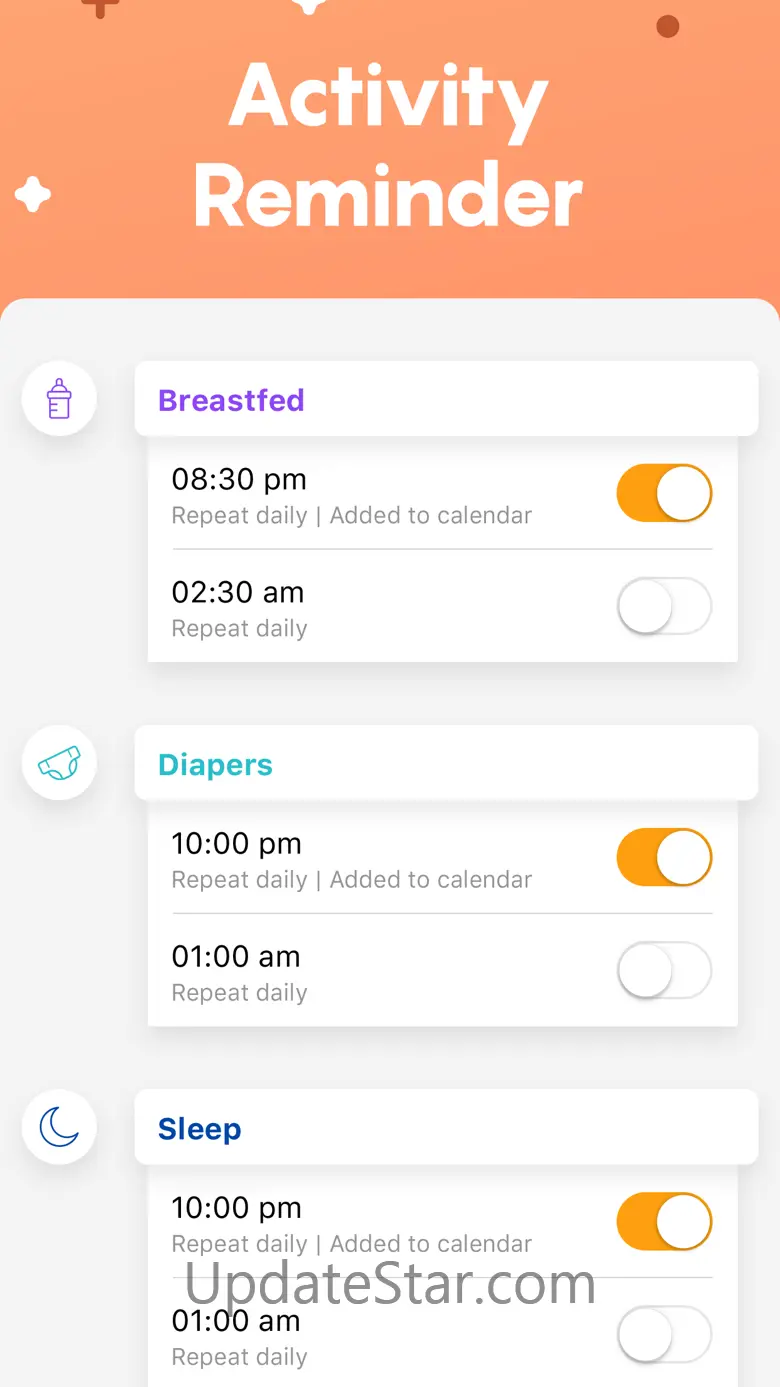Enable the Breastfed 02:30 am reminder

pos(664,606)
